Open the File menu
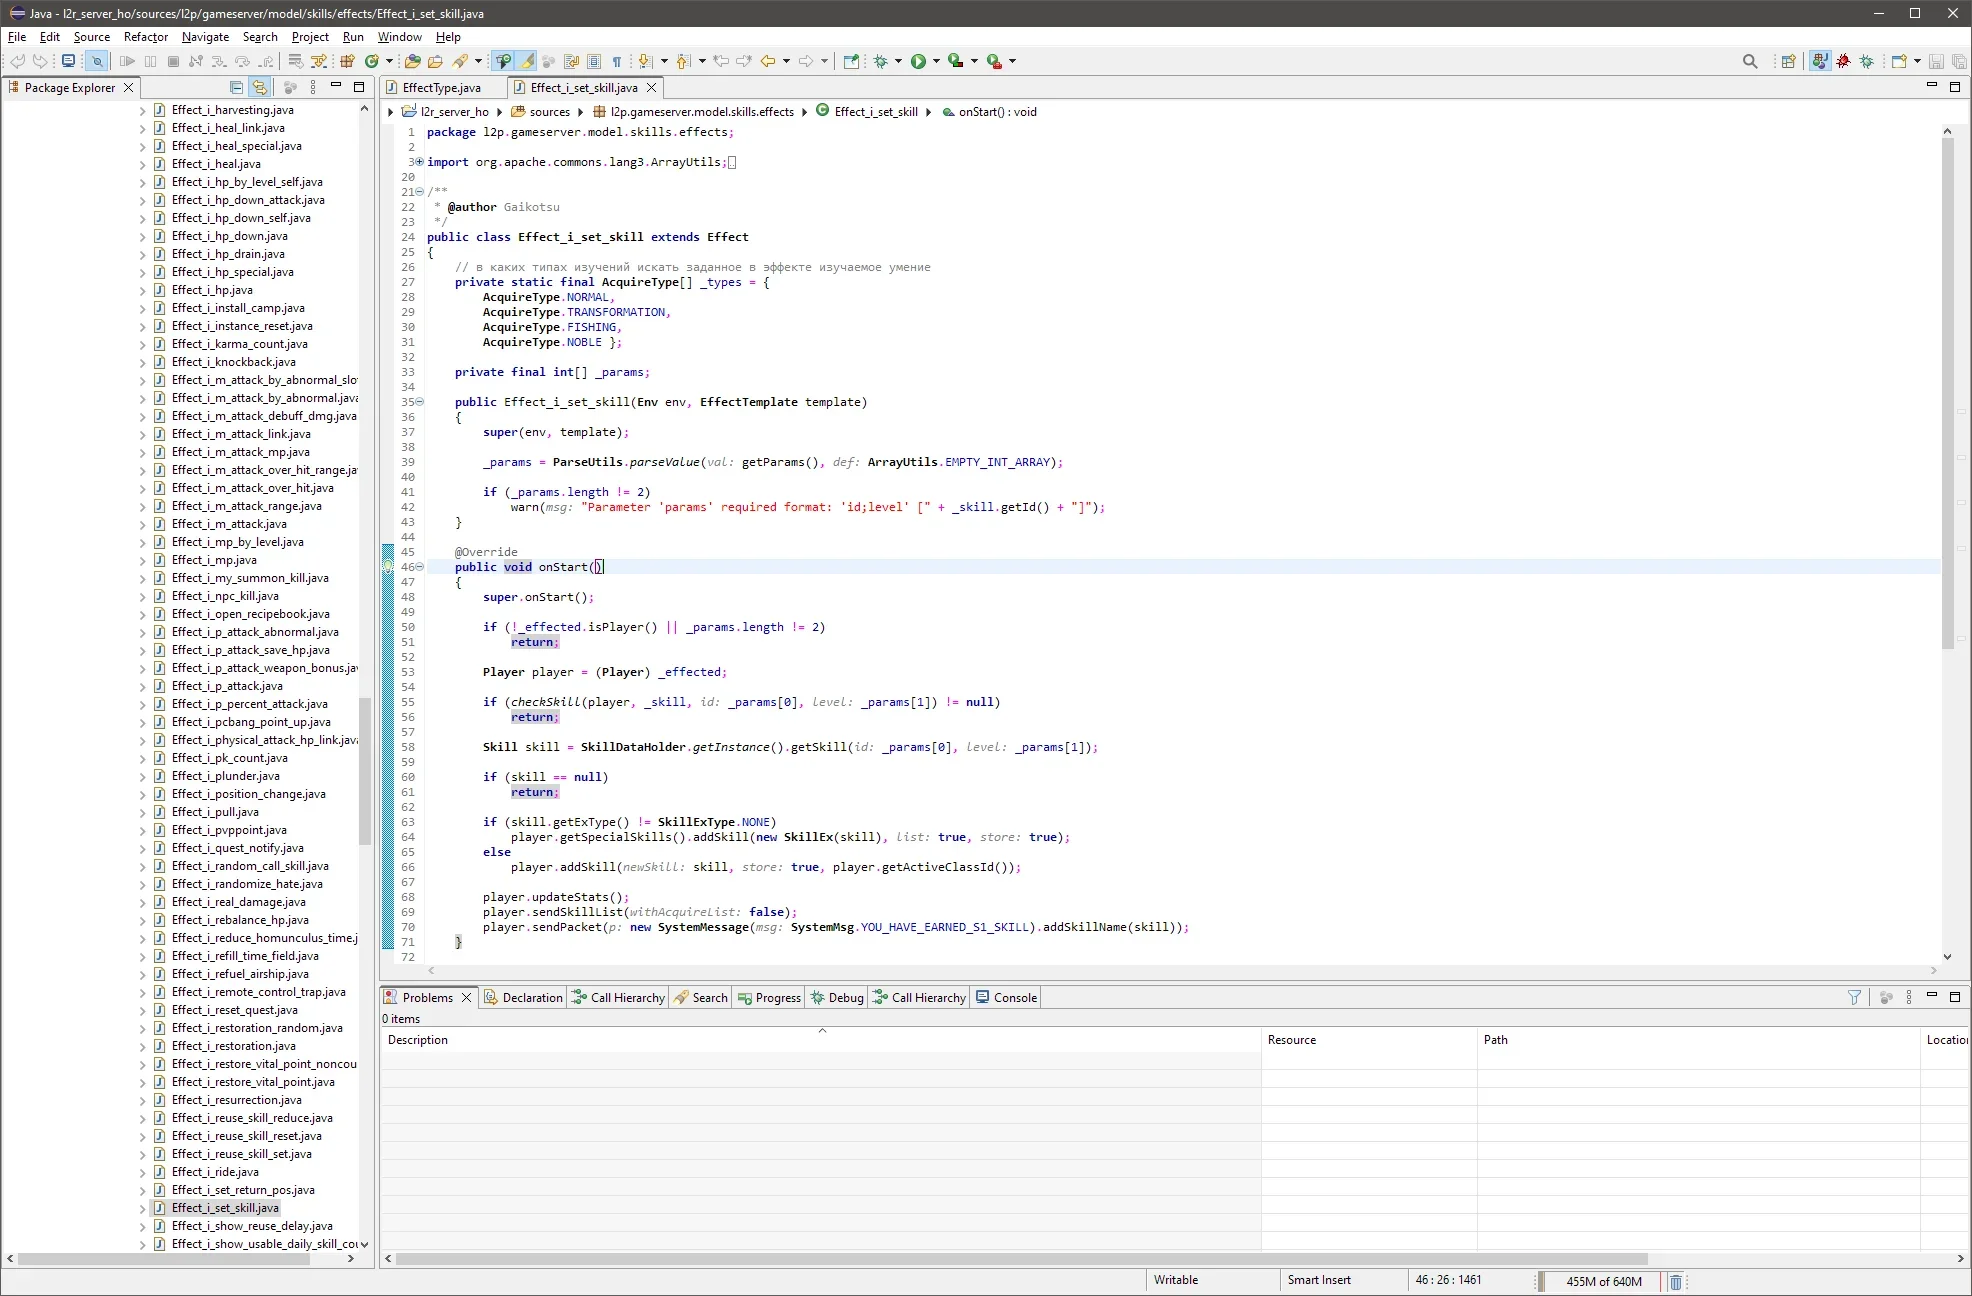This screenshot has height=1296, width=1972. pyautogui.click(x=17, y=37)
